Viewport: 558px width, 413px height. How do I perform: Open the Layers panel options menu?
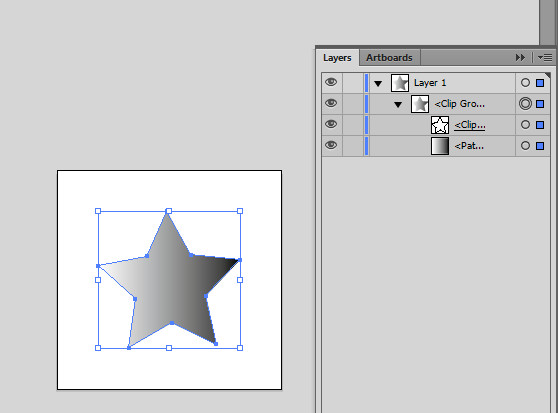pos(545,57)
